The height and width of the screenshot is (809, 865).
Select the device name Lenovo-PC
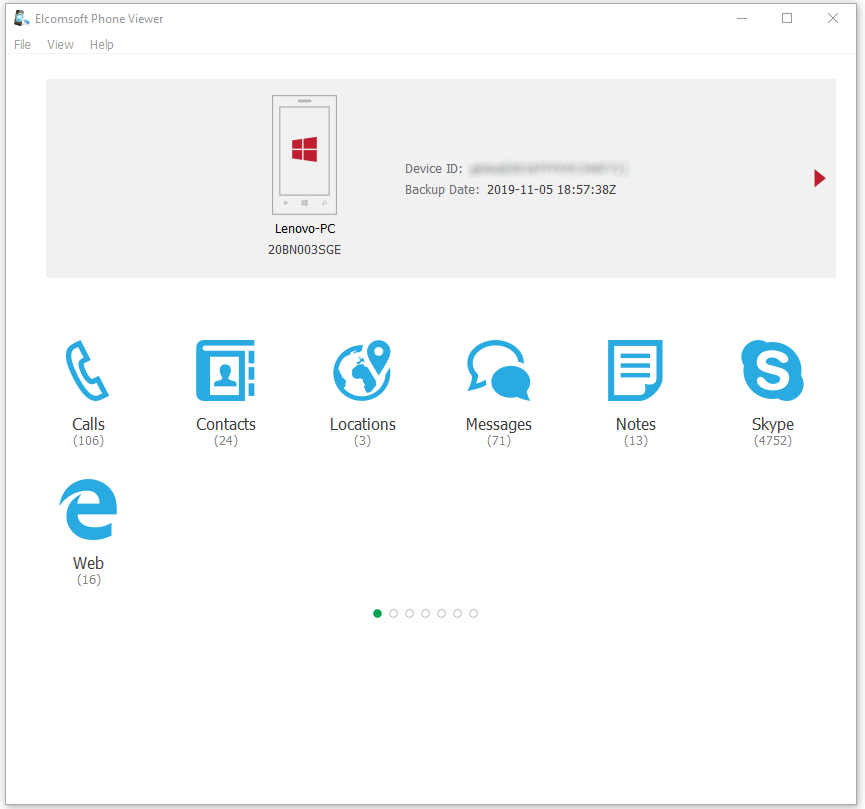(304, 228)
